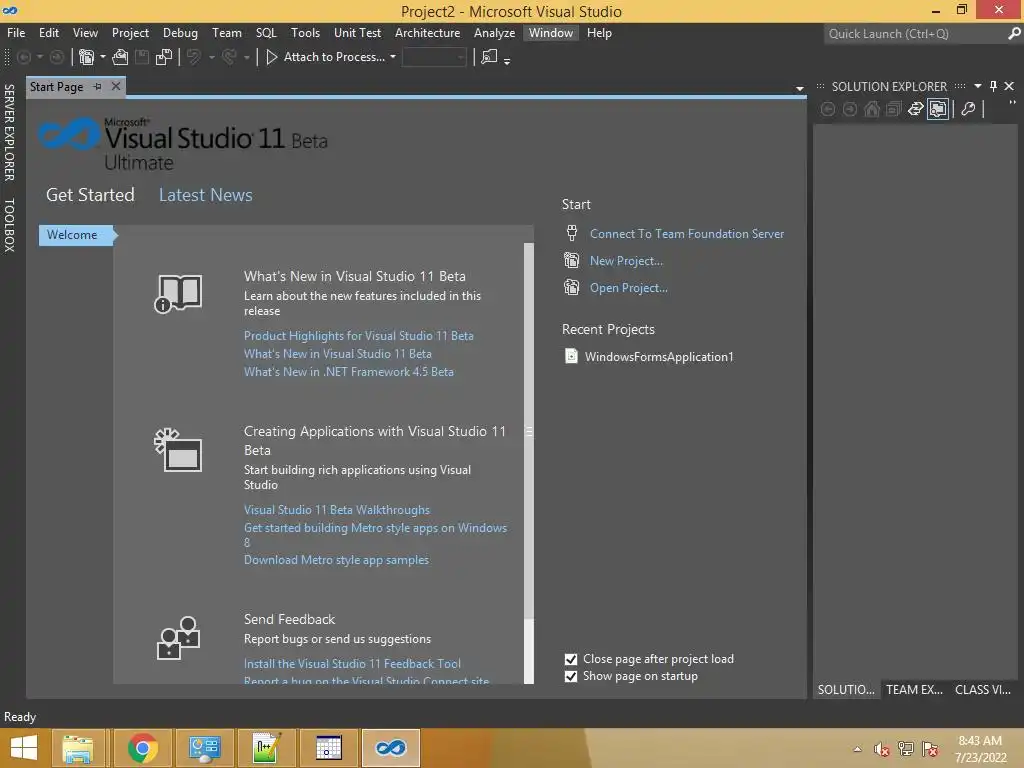Open Solution Explorer Properties wrench icon
The image size is (1024, 768).
[x=968, y=109]
